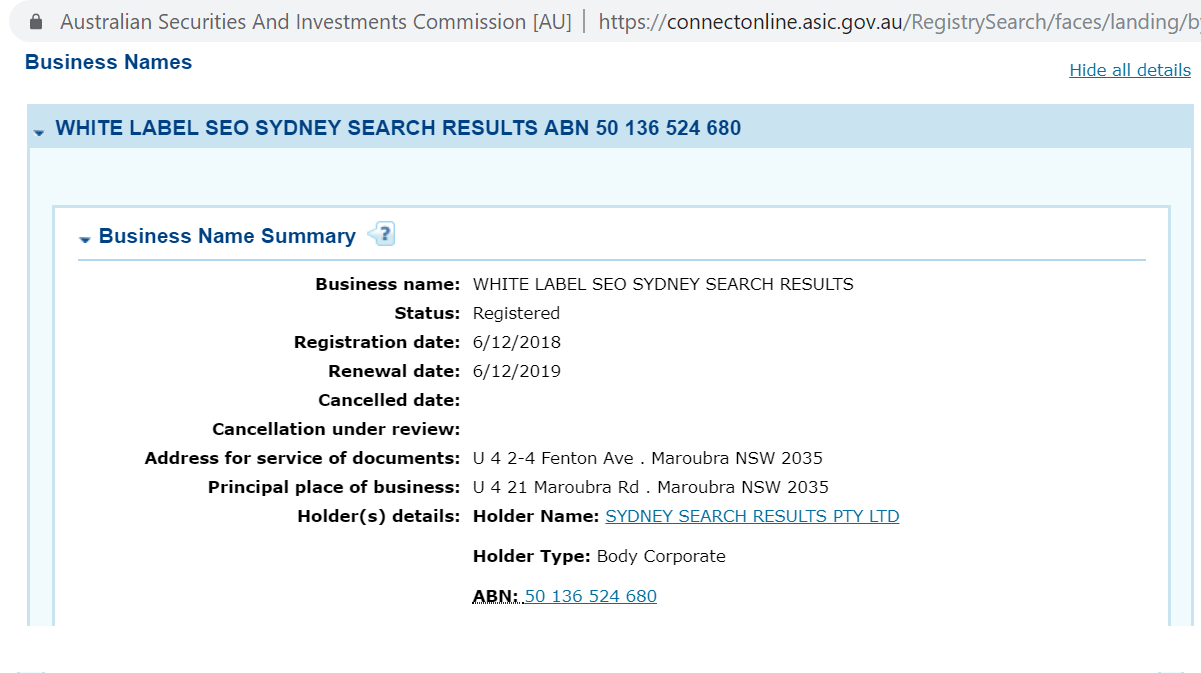Click the principal place U 4 21 Maroubra Rd
Viewport: 1201px width, 673px height.
651,487
